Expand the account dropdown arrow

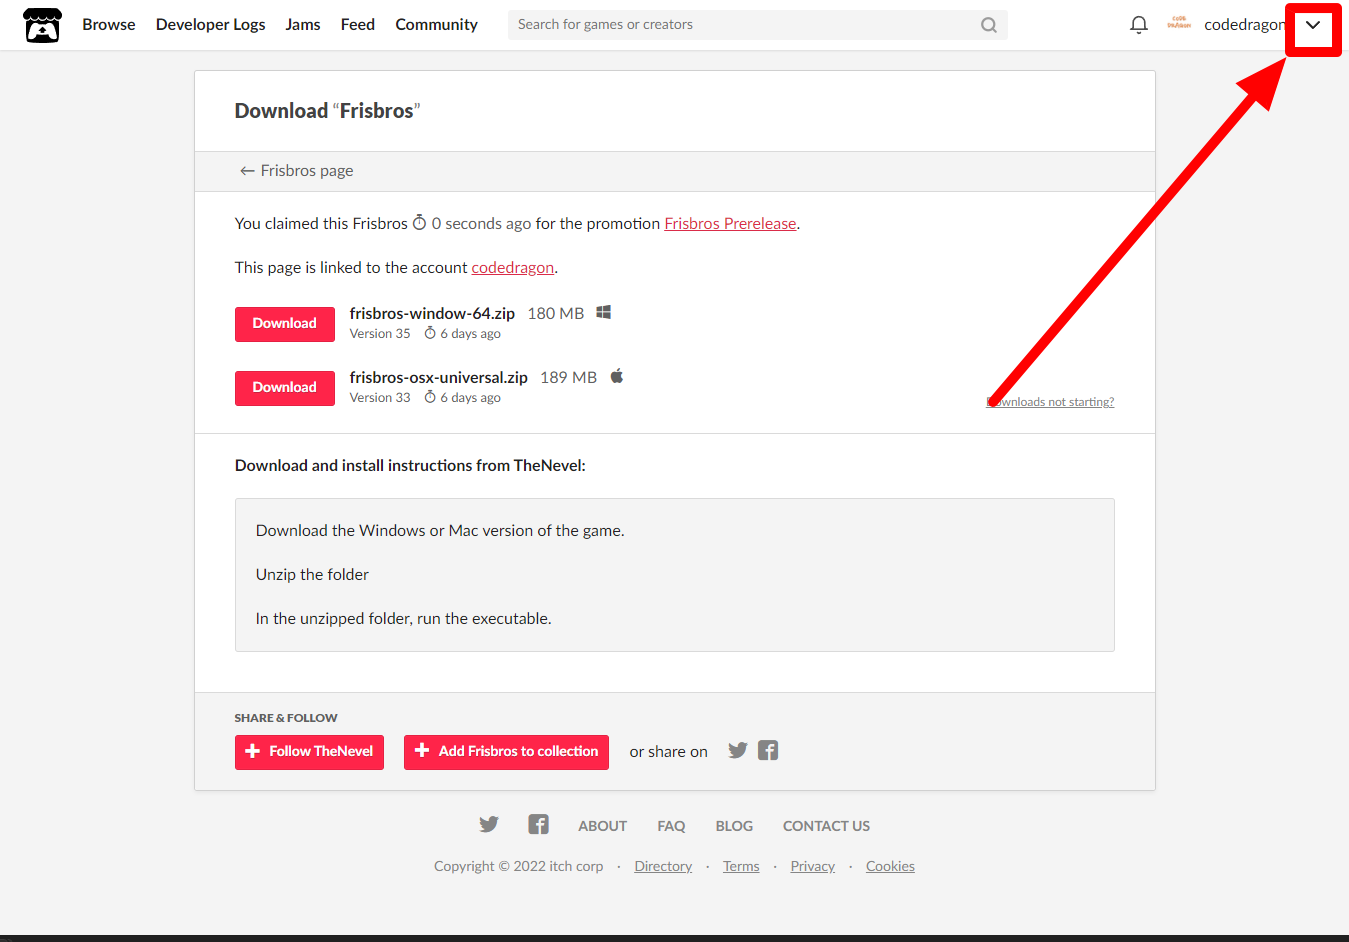tap(1313, 26)
